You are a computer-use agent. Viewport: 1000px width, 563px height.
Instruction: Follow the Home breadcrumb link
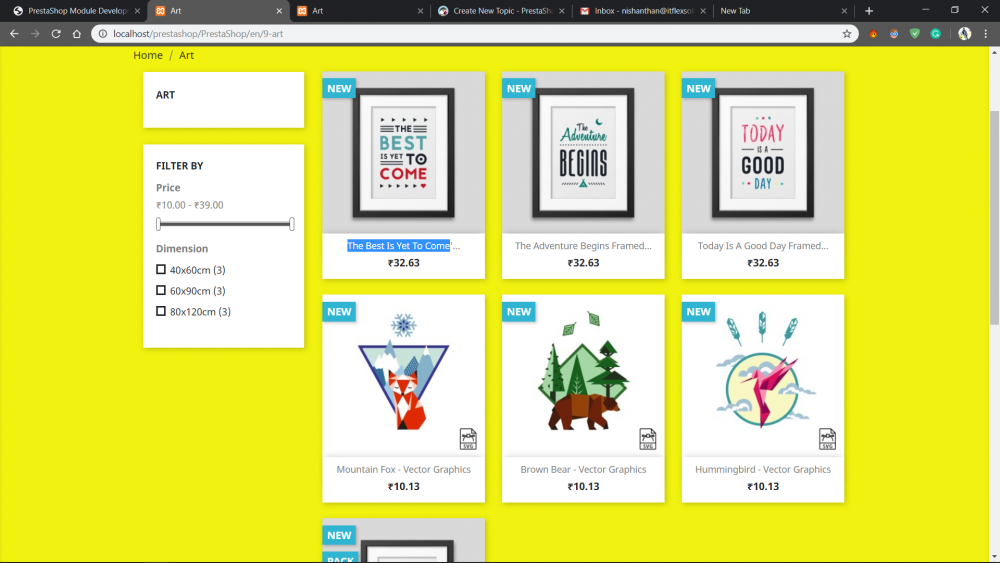148,55
